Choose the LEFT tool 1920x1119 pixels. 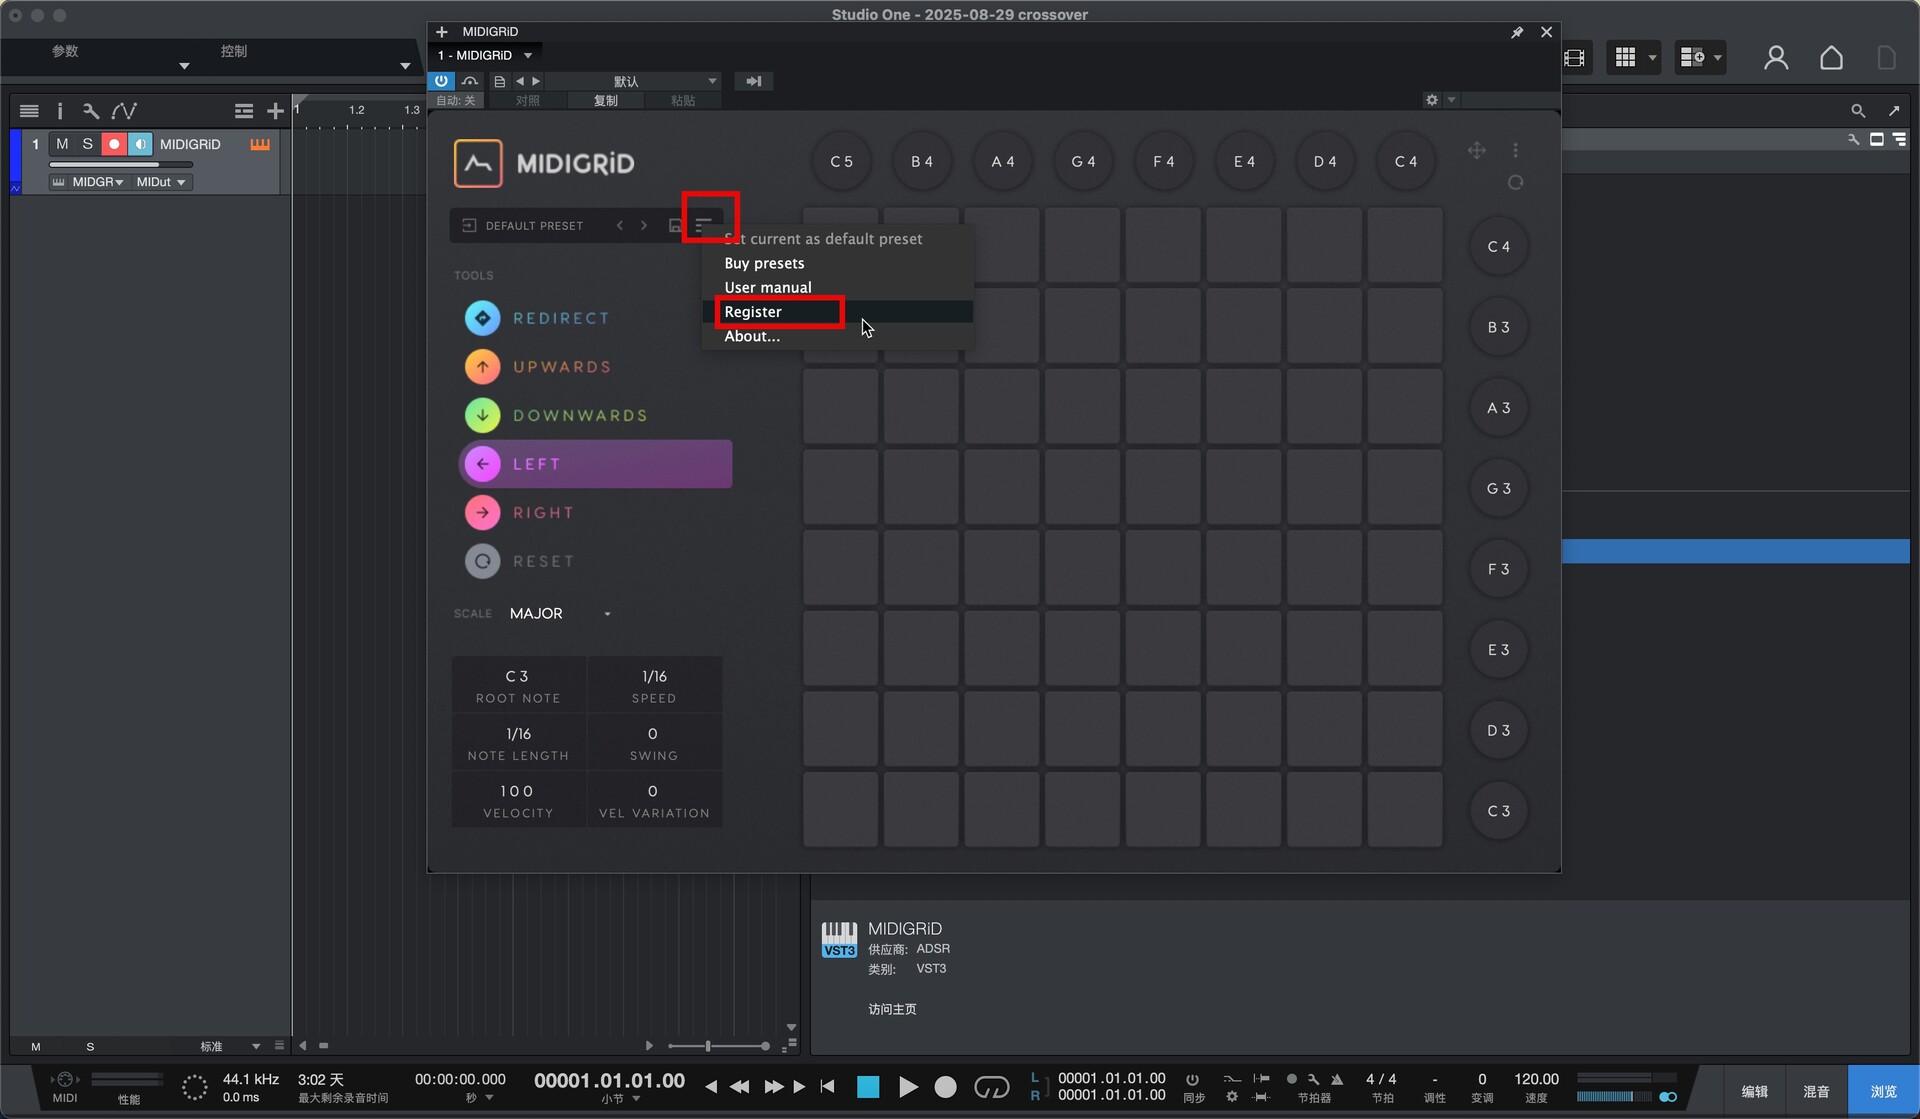click(595, 464)
